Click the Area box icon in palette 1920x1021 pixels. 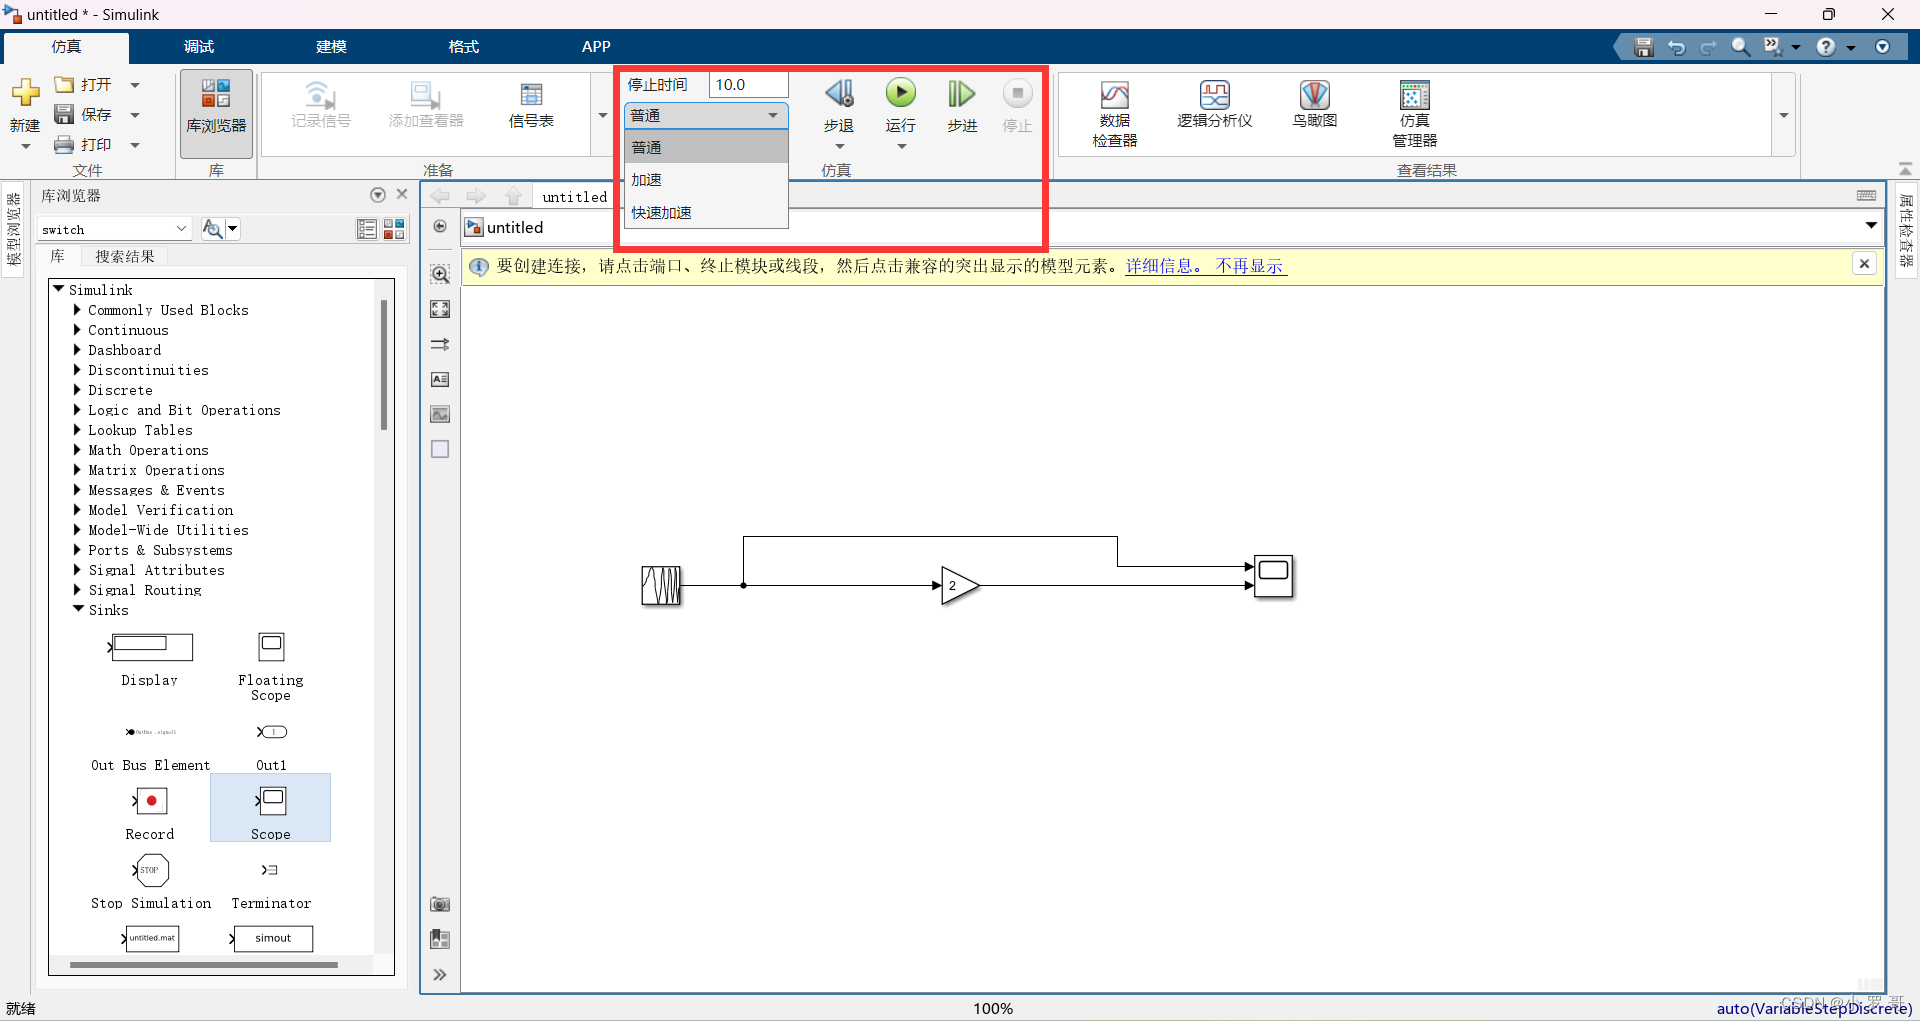[x=440, y=449]
